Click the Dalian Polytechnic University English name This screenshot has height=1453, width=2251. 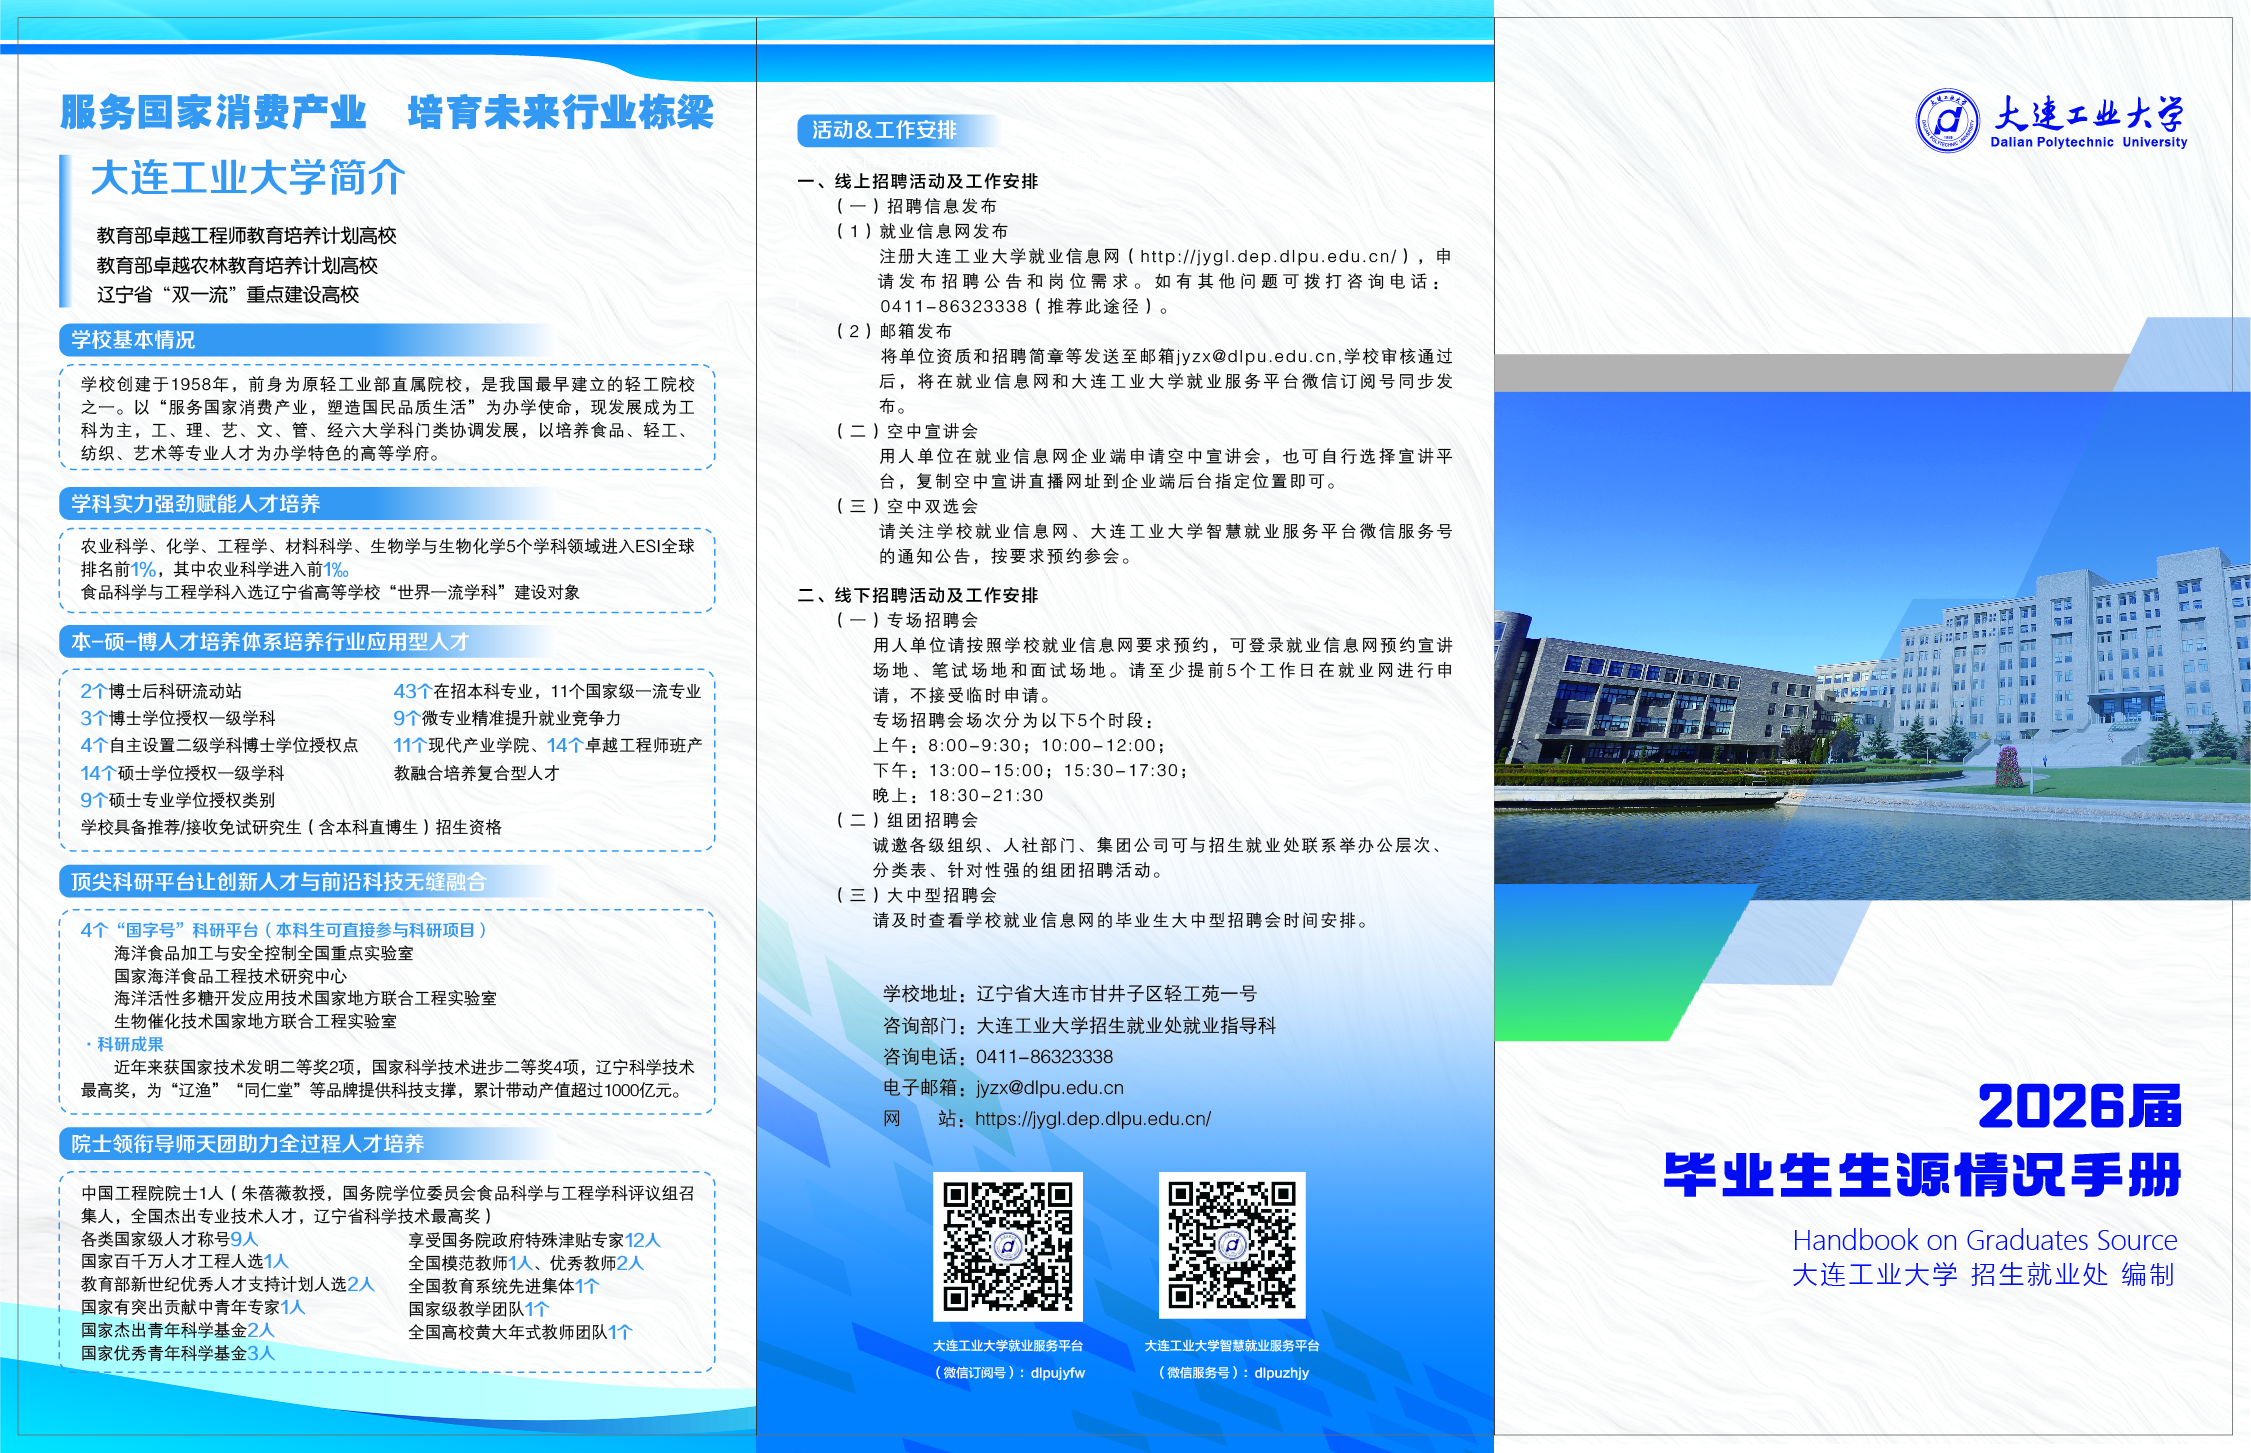[x=2088, y=142]
